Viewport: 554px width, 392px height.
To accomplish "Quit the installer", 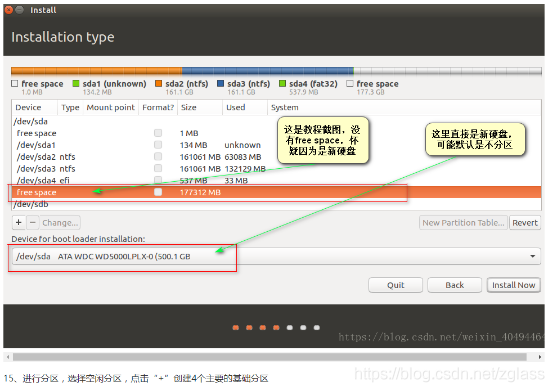I will point(395,285).
